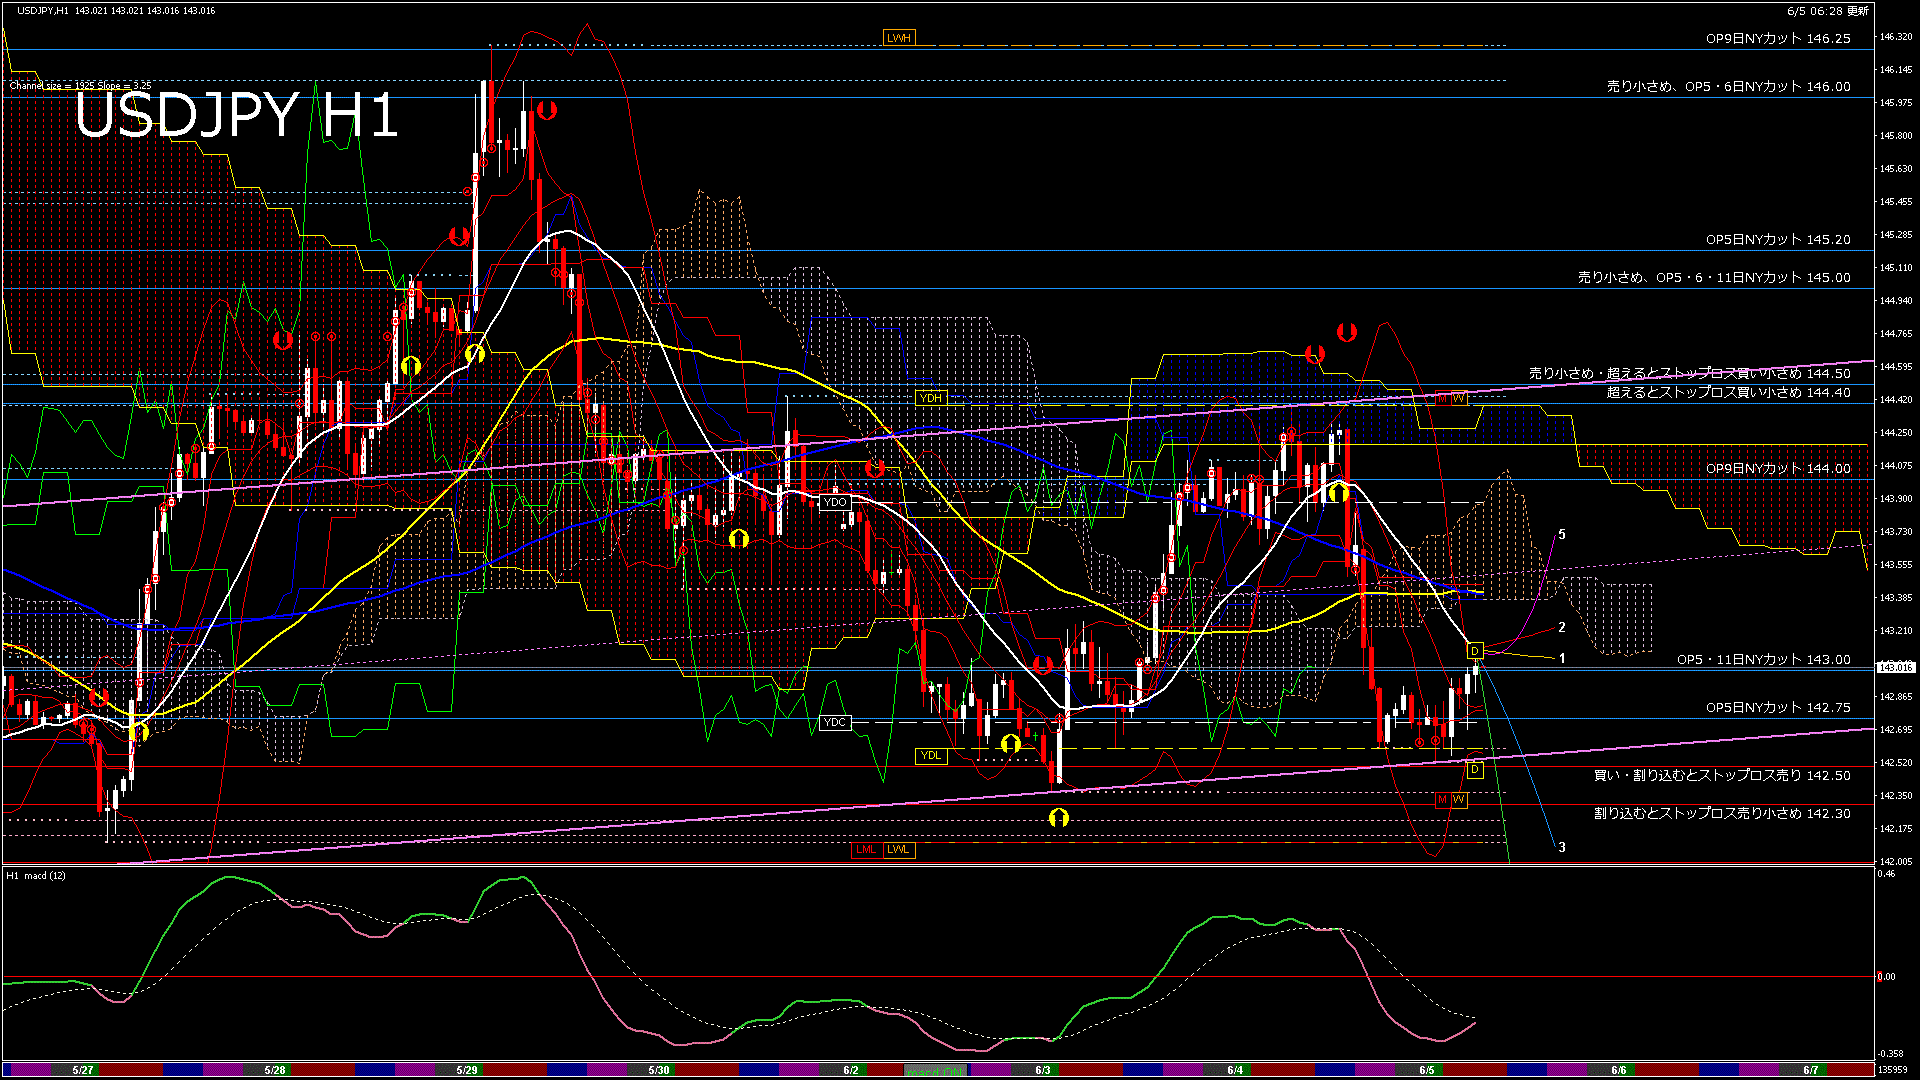Click the YDH label box
This screenshot has width=1920, height=1080.
point(931,398)
